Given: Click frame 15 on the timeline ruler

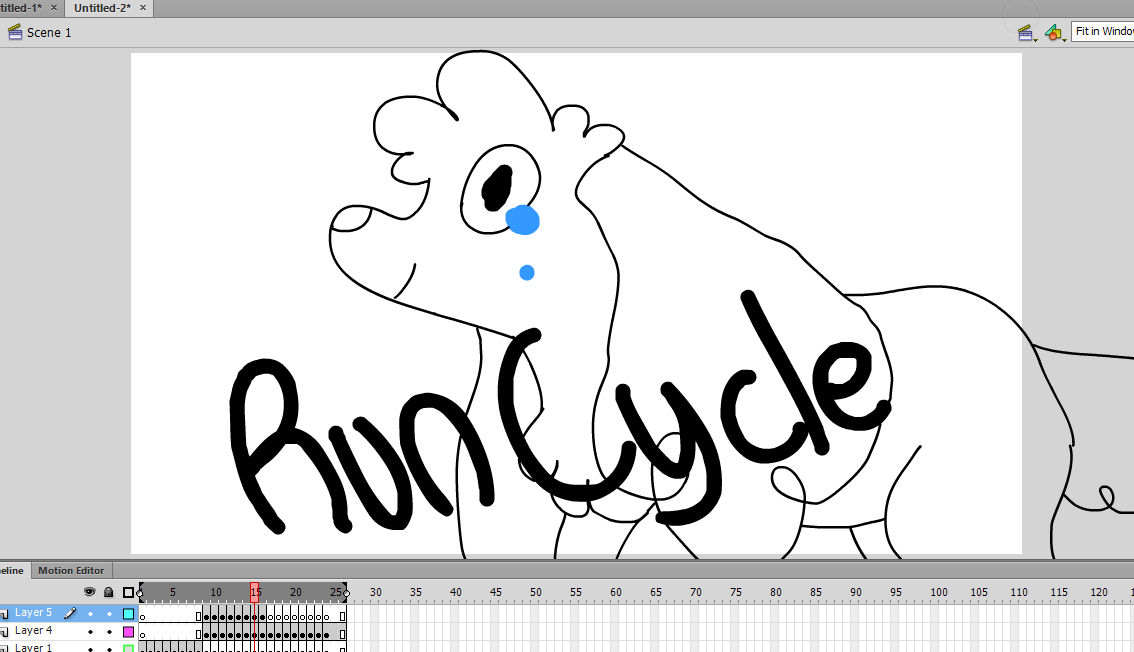Looking at the screenshot, I should 256,592.
